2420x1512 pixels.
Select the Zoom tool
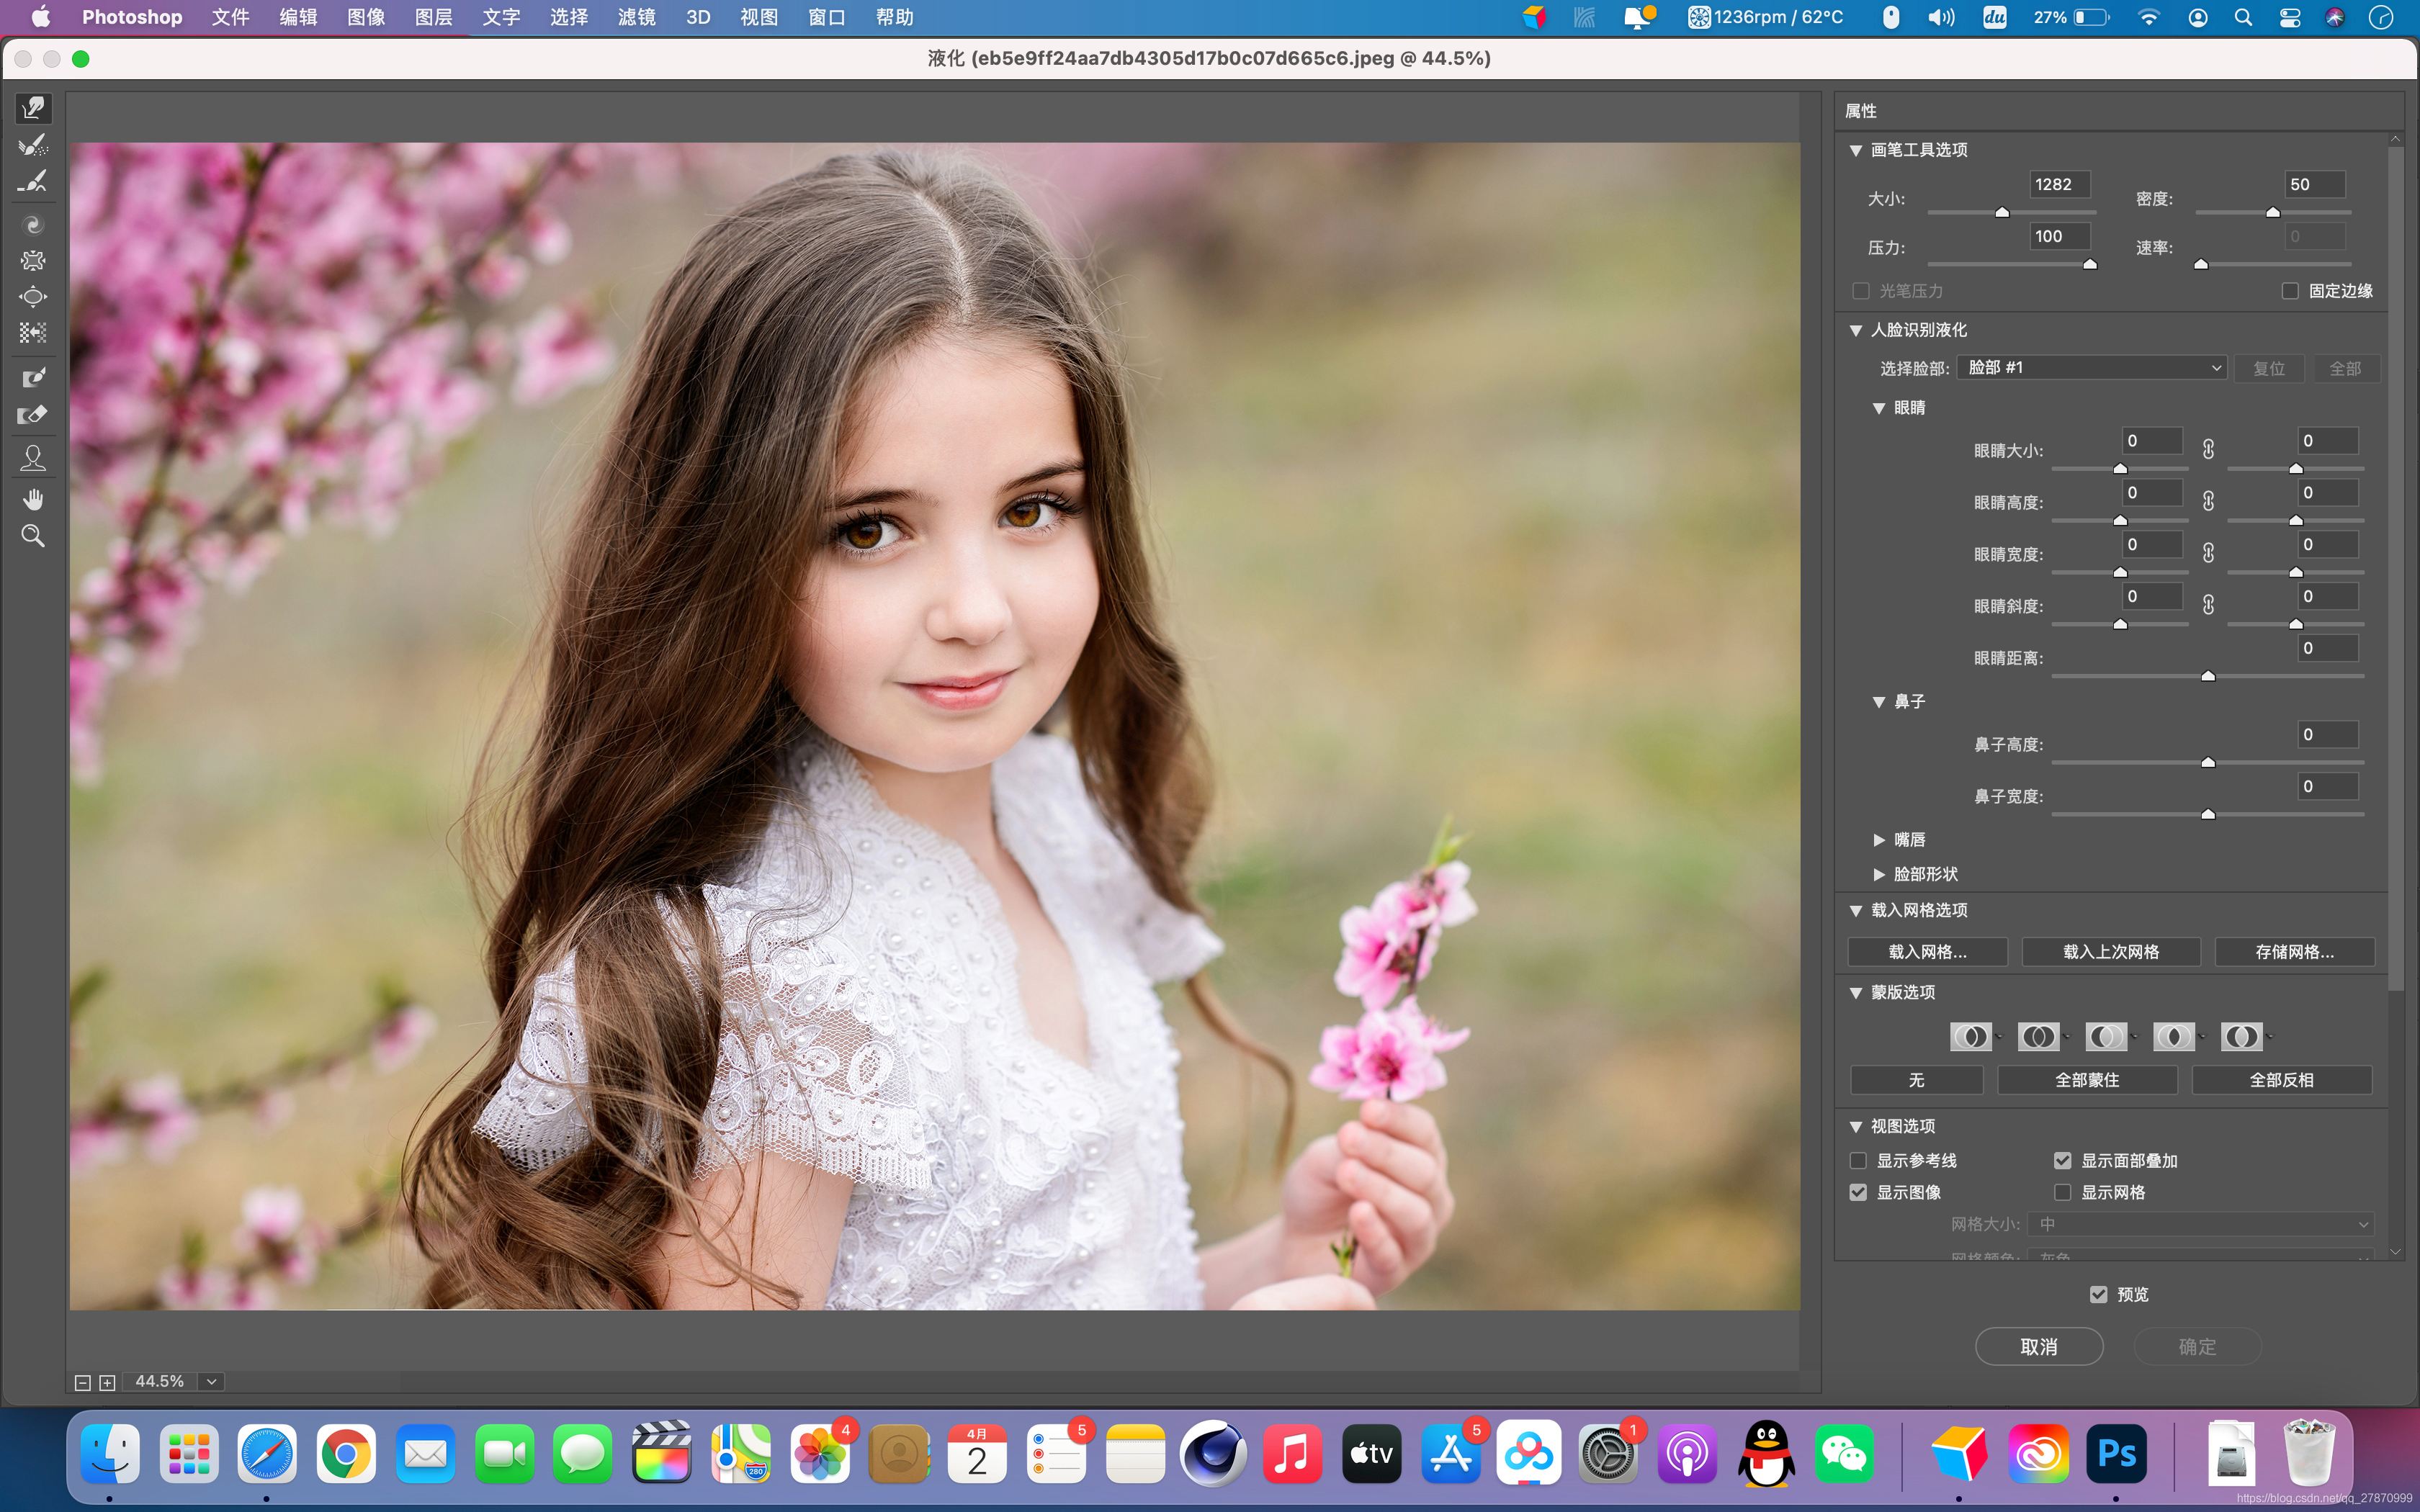coord(33,536)
